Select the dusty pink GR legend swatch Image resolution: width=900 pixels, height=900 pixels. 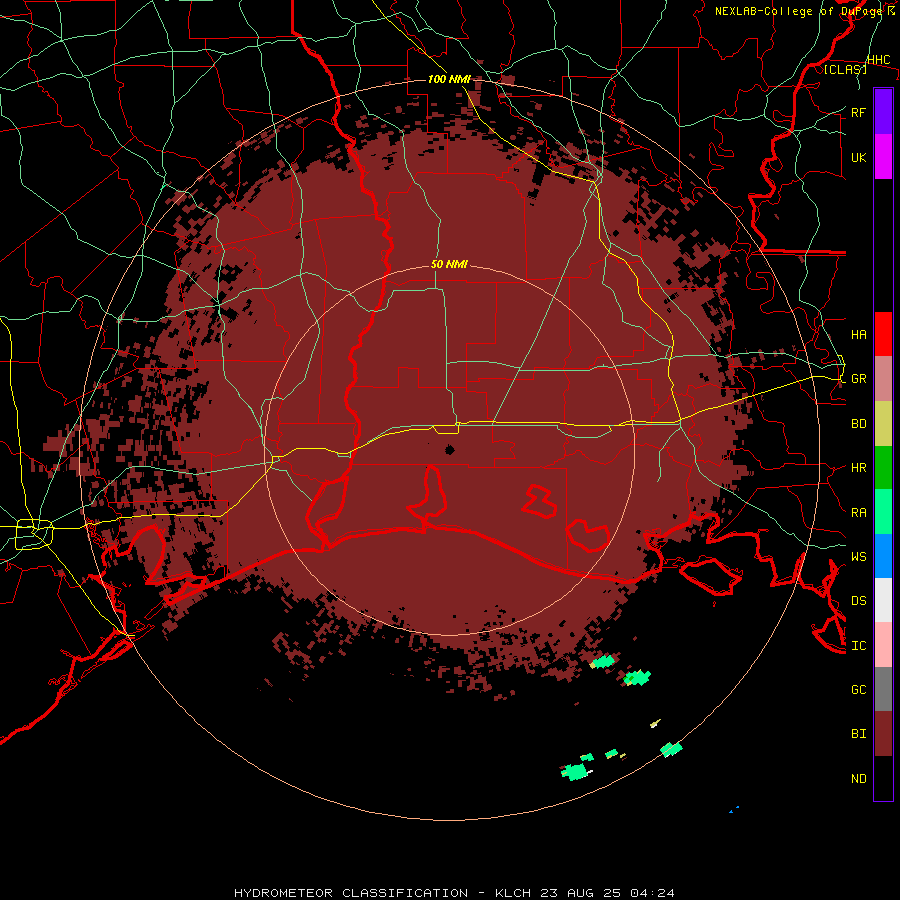[883, 379]
